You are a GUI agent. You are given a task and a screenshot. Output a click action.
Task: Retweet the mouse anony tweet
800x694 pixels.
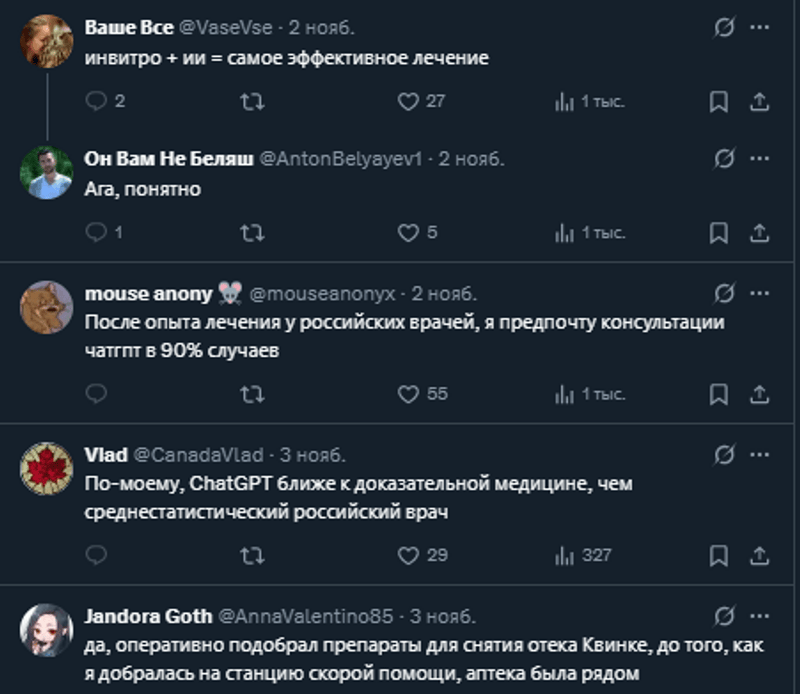pos(254,394)
